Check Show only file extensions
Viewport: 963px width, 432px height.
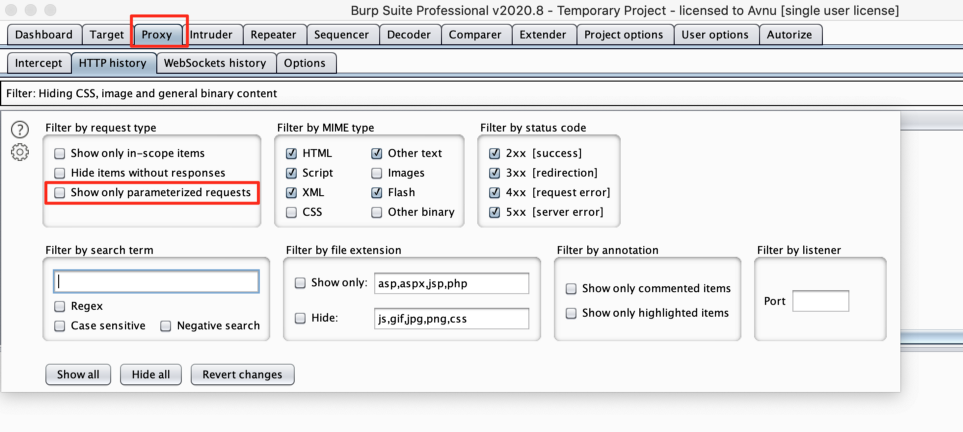pos(300,284)
